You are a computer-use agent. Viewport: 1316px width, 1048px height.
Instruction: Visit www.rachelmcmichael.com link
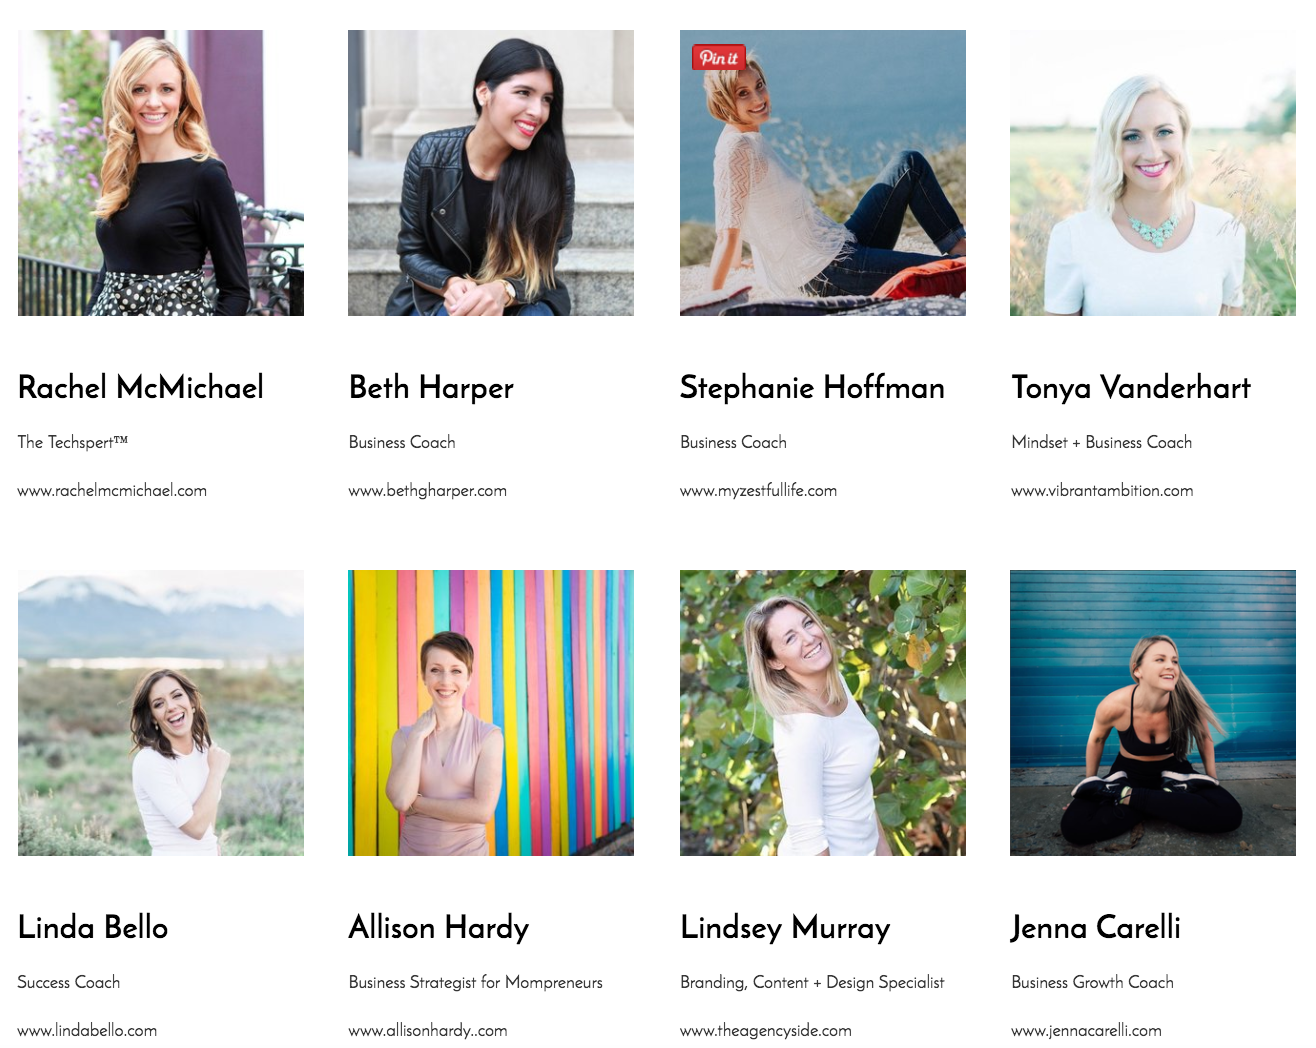112,490
